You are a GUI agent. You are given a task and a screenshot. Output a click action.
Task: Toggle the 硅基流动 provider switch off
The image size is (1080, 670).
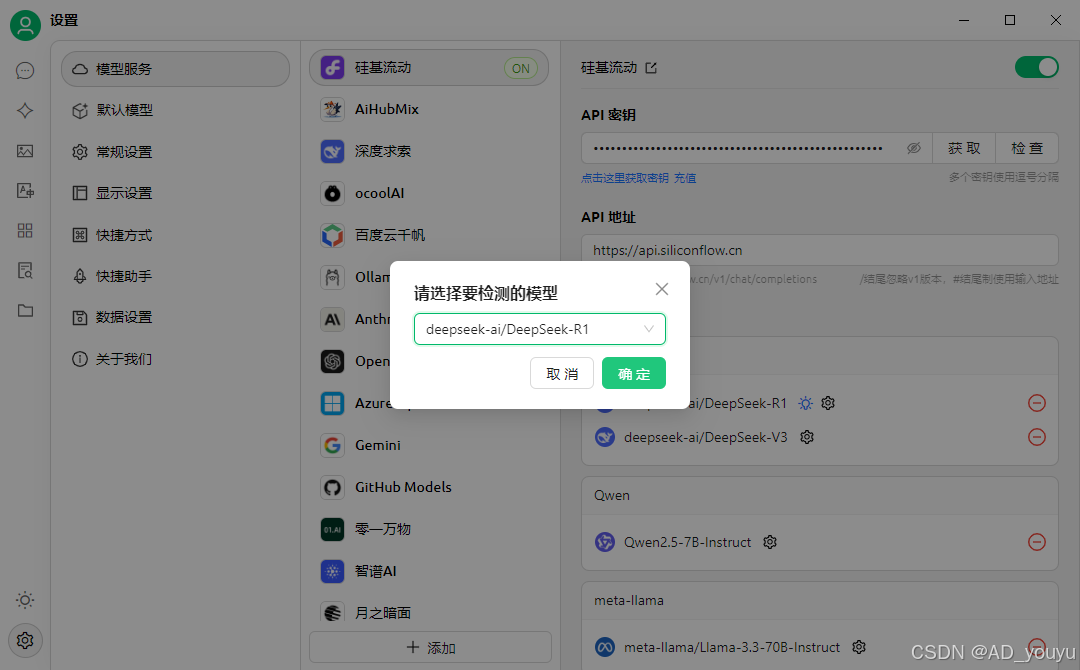click(x=1036, y=67)
